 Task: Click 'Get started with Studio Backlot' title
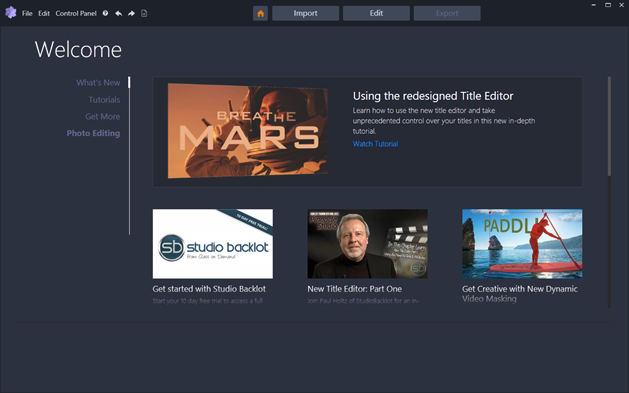pos(209,289)
